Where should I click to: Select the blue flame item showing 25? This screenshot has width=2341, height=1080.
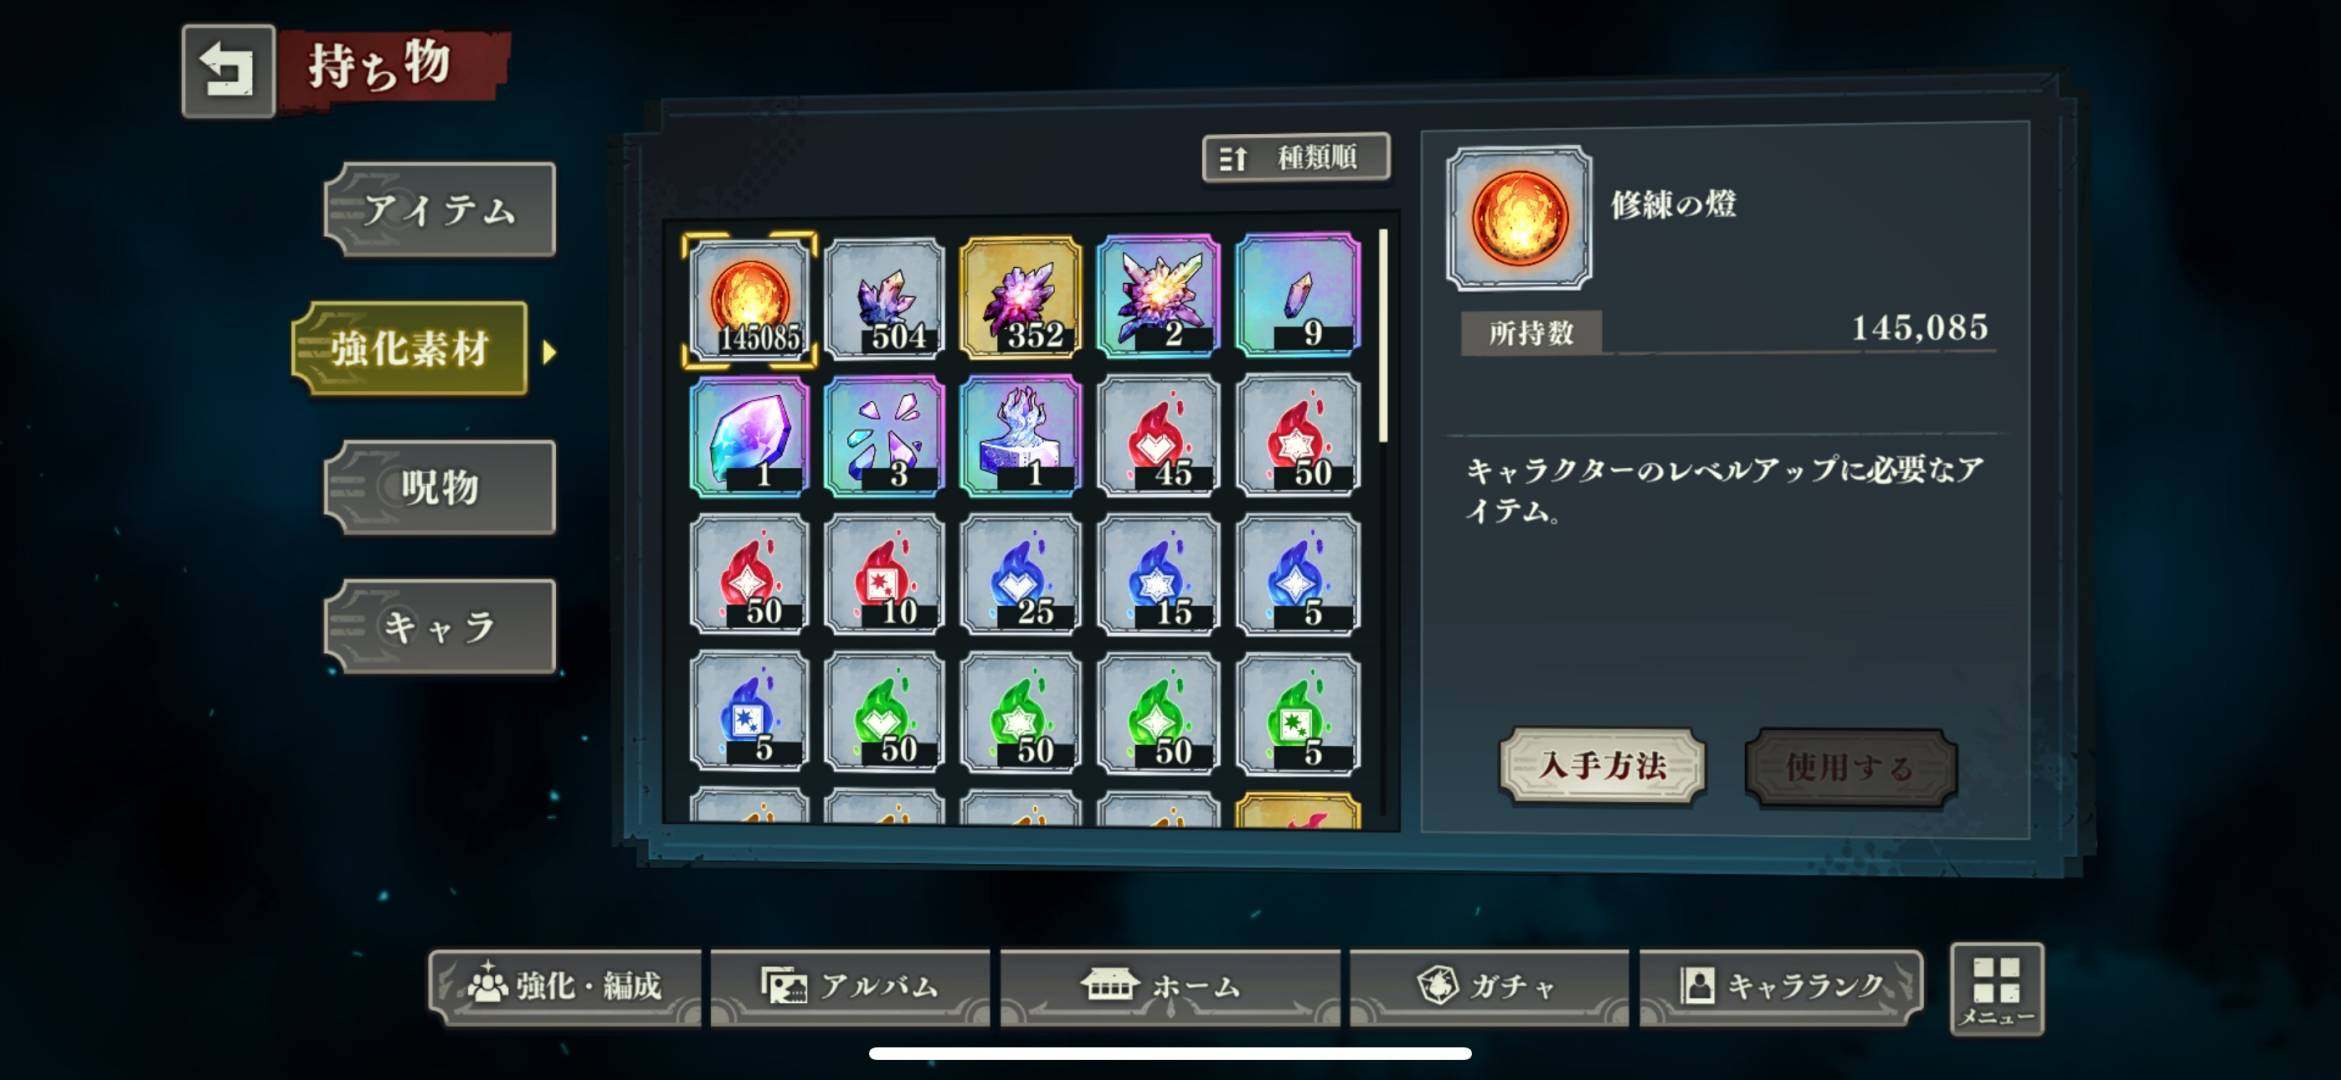(x=1021, y=575)
